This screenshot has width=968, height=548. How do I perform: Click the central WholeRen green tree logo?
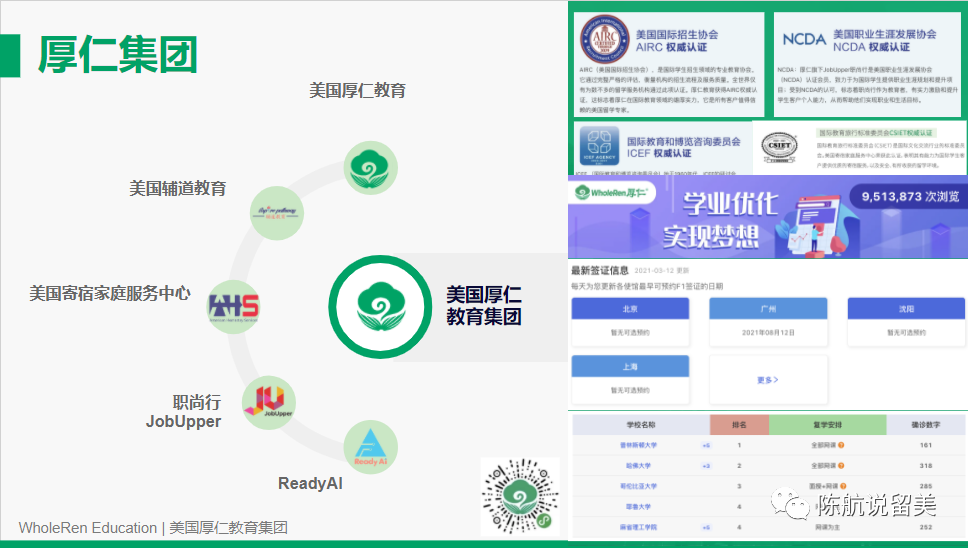[x=378, y=305]
